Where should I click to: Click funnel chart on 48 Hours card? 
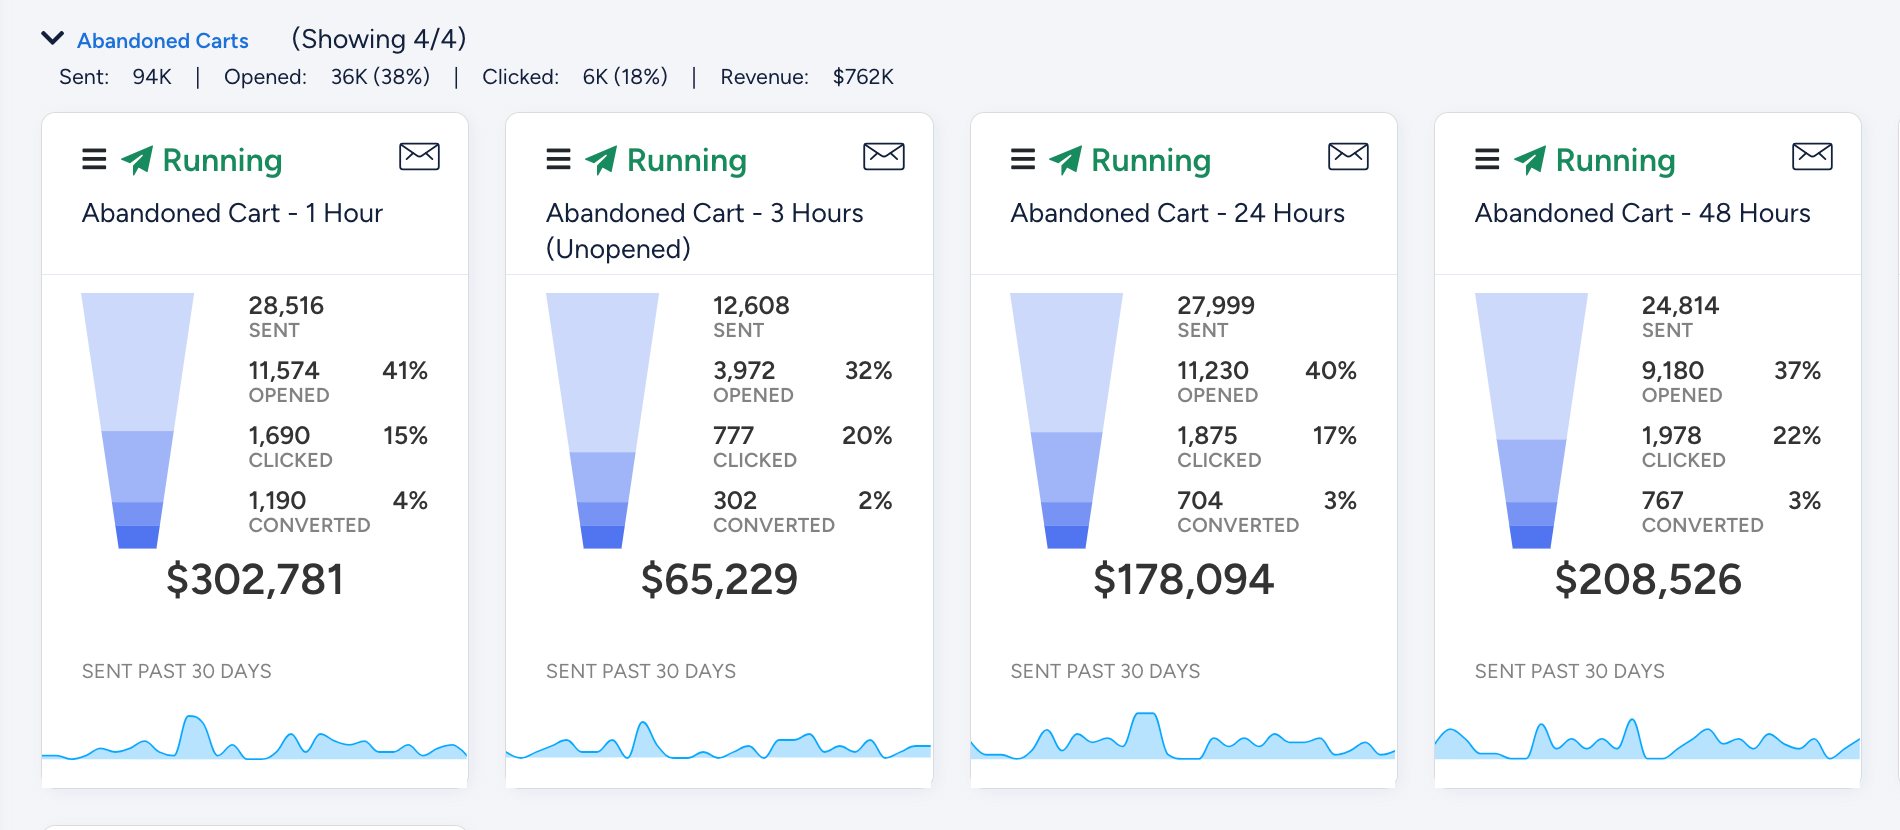click(x=1531, y=420)
